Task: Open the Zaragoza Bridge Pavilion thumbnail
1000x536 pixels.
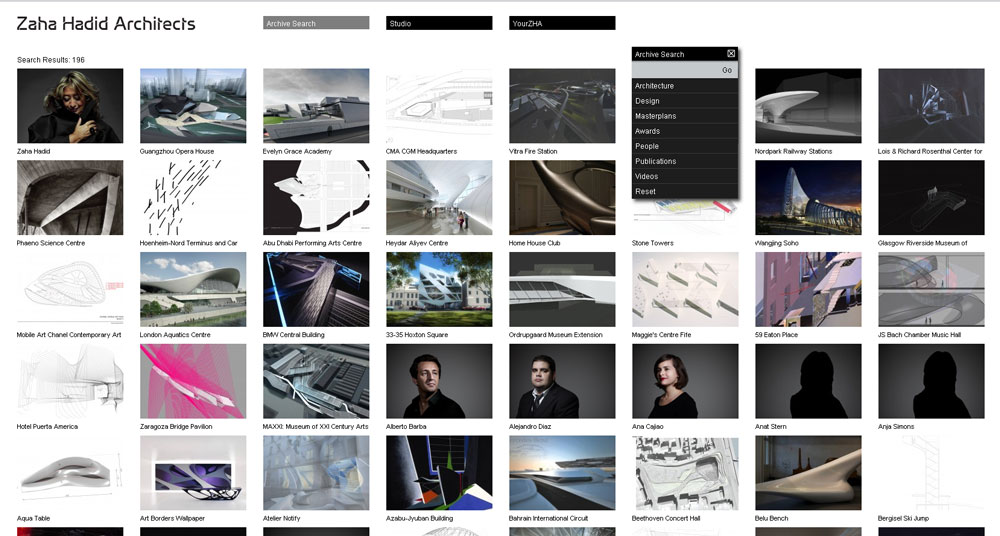Action: [193, 382]
